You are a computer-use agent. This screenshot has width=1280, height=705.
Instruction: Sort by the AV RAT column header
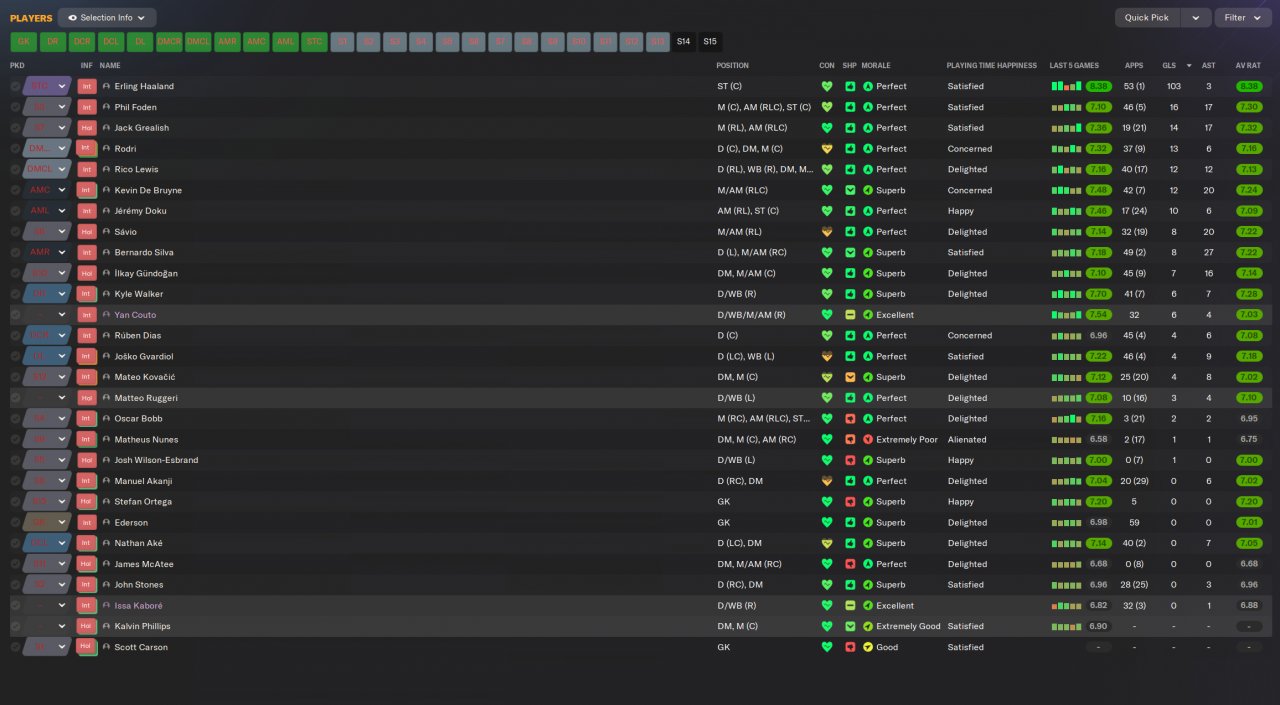pyautogui.click(x=1248, y=66)
